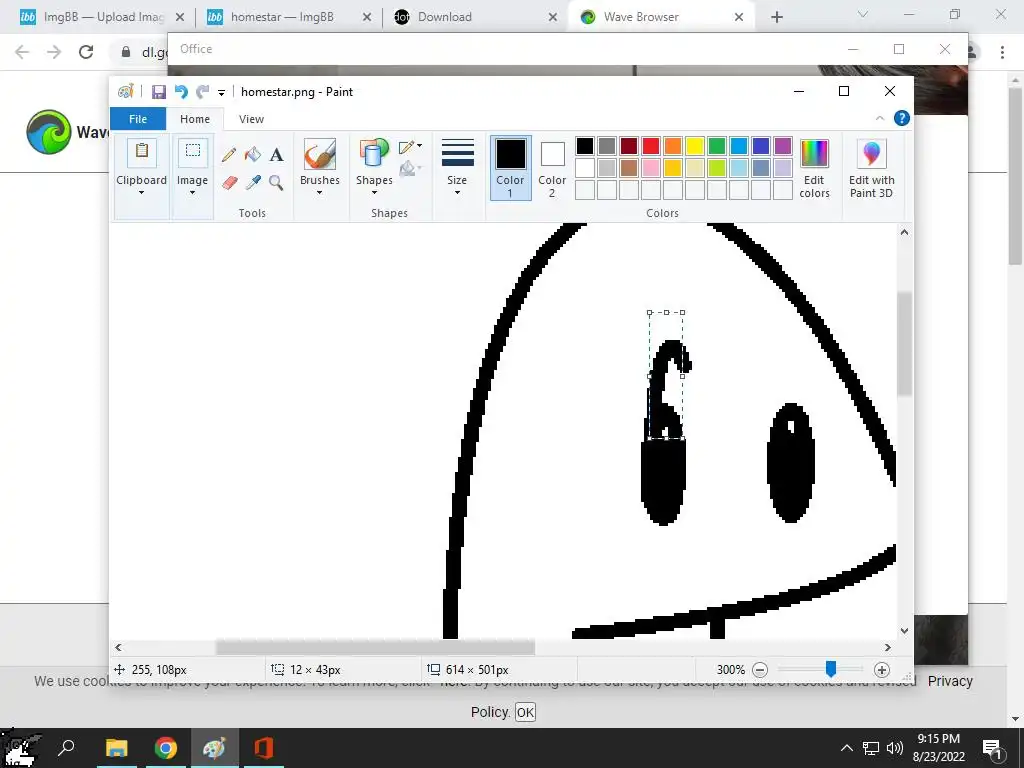Open Paint help question mark icon
Screen dimensions: 1024x768
tap(902, 118)
